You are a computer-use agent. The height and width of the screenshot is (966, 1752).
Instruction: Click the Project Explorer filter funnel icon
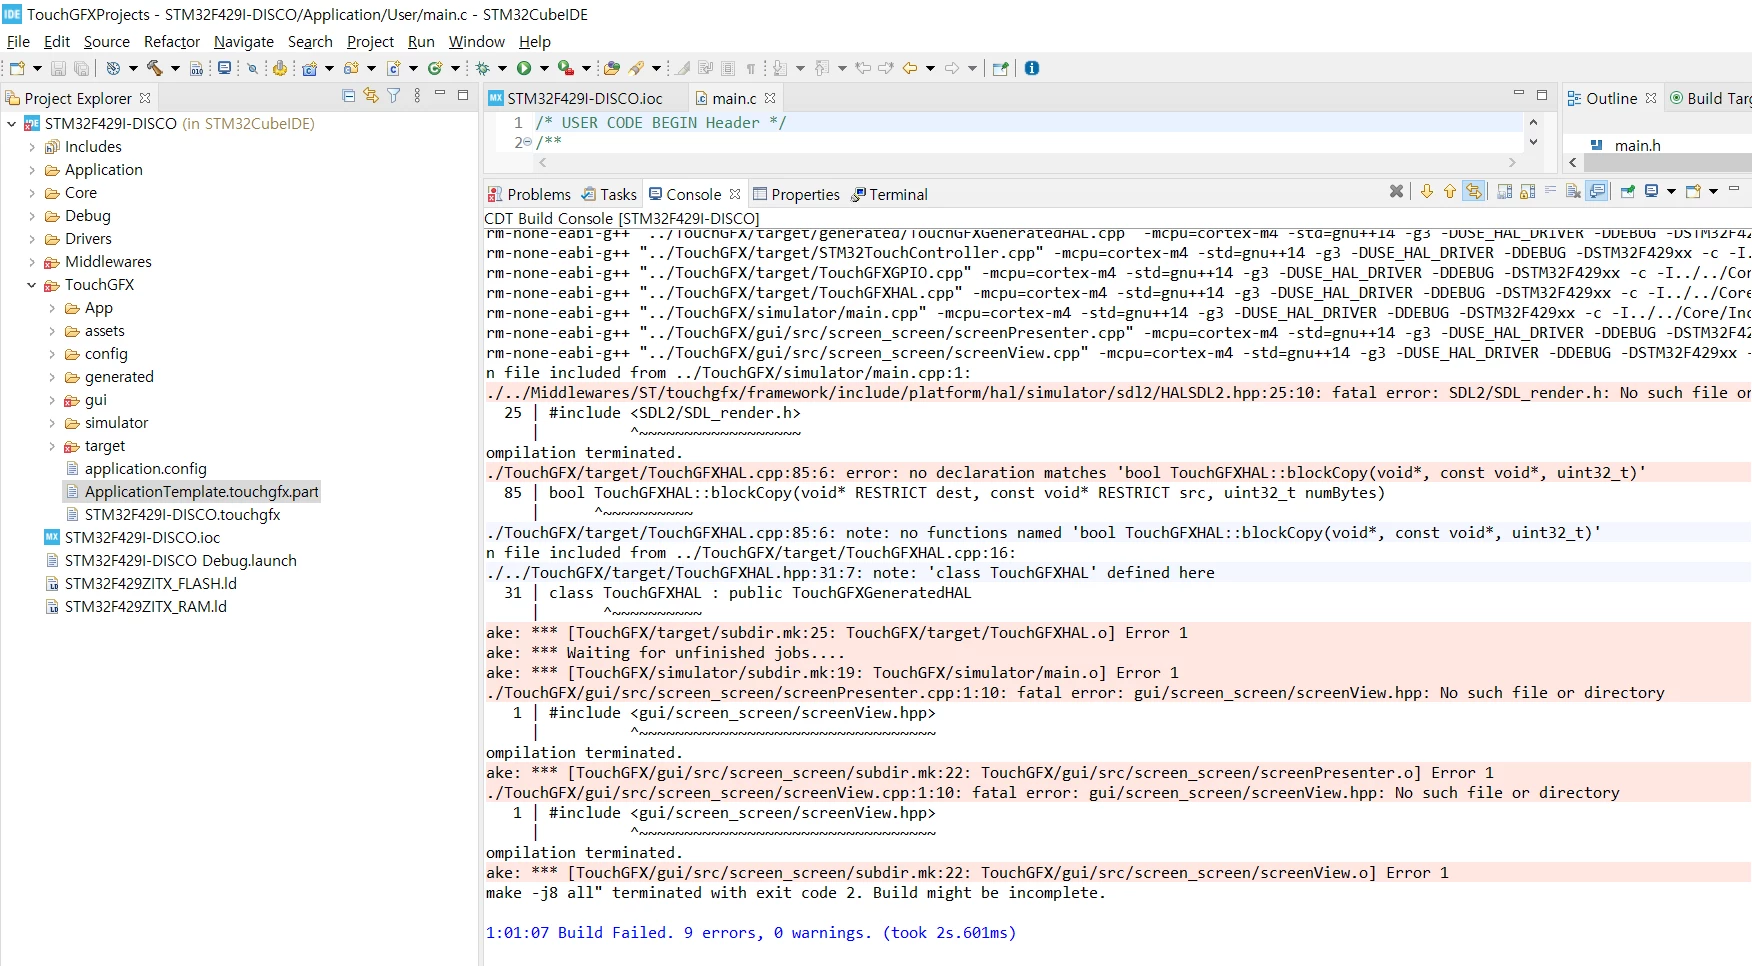click(394, 96)
